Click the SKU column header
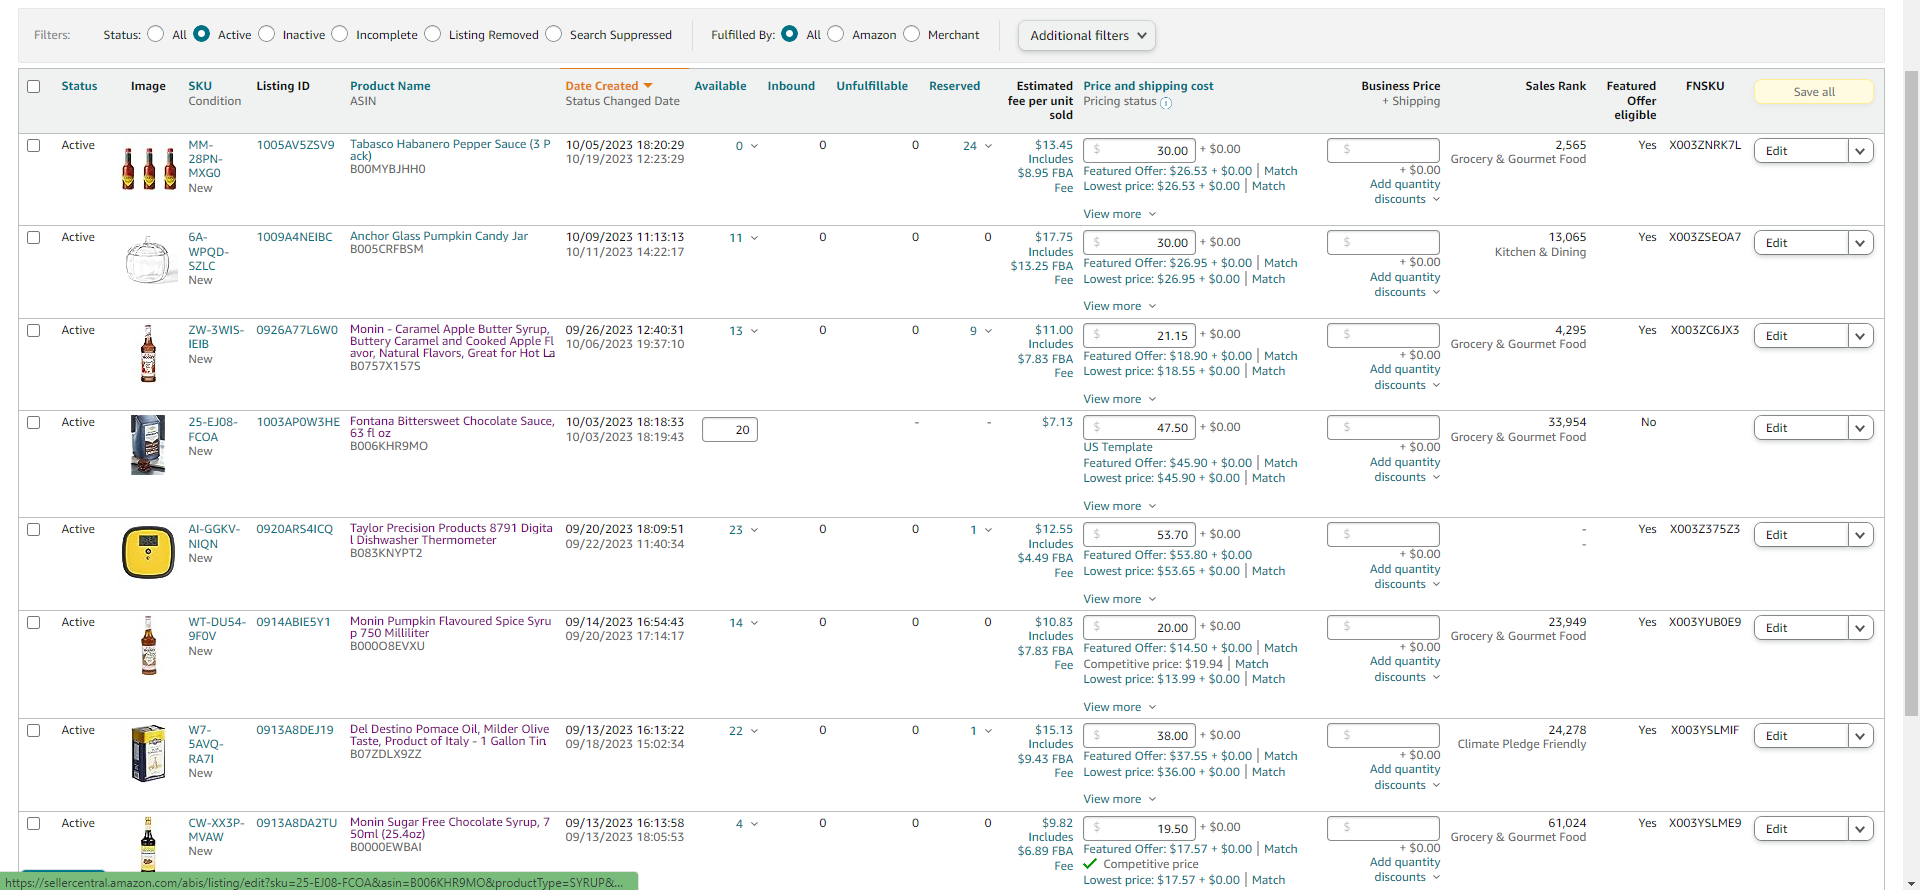The width and height of the screenshot is (1920, 890). (x=200, y=86)
